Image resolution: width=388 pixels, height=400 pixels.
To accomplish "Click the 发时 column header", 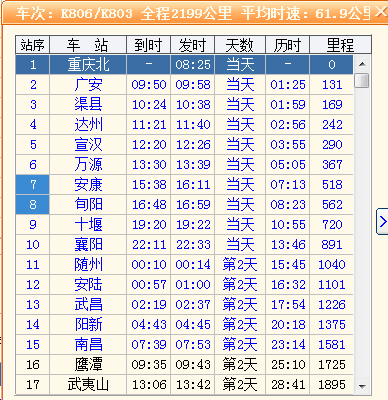I will click(x=193, y=45).
